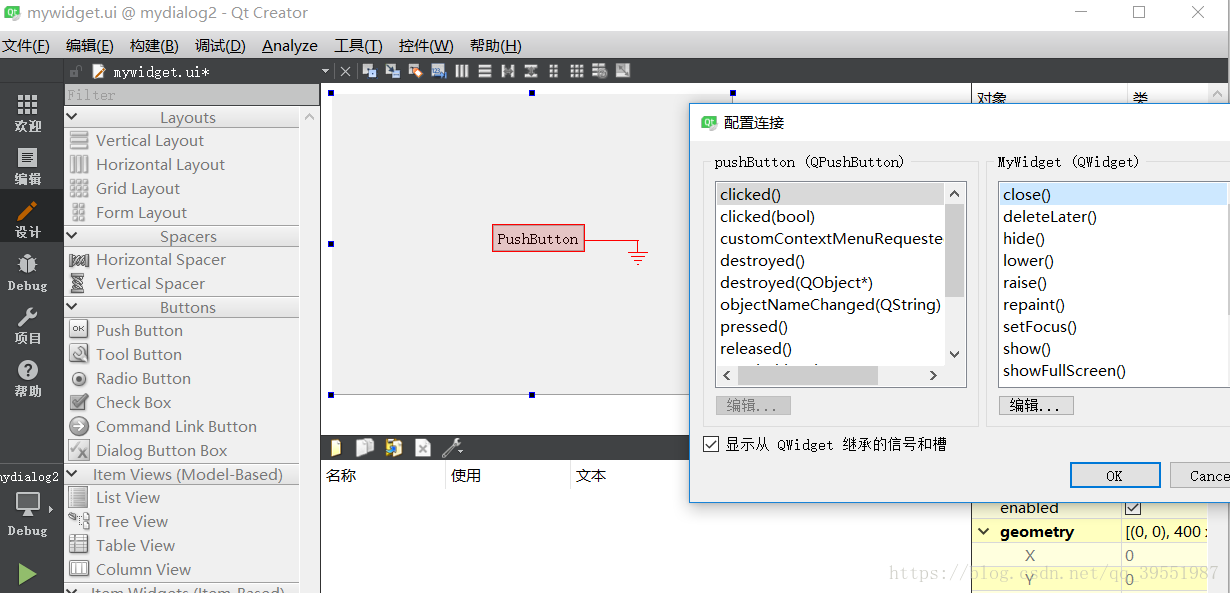1230x593 pixels.
Task: Switch to Welcome mode (欢迎)
Action: pyautogui.click(x=28, y=113)
